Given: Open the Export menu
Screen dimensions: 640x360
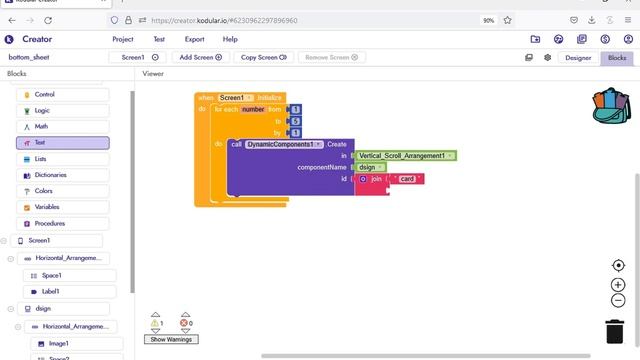Looking at the screenshot, I should coord(194,39).
